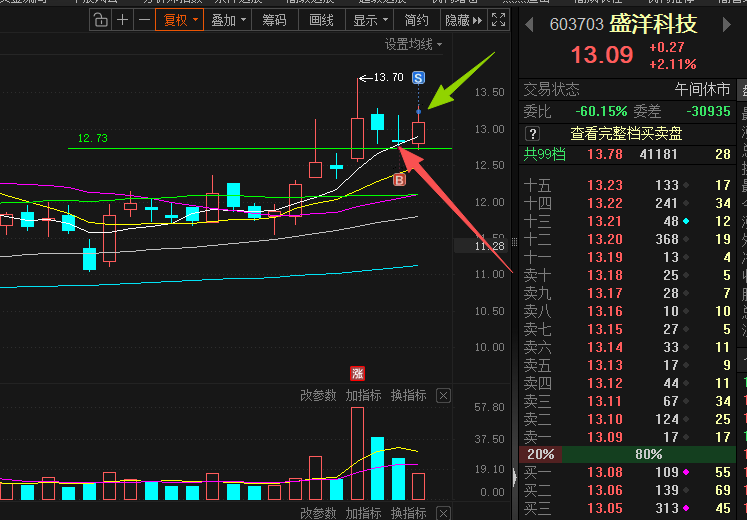Viewport: 747px width, 520px height.
Task: Click the red 涨 marker icon
Action: (x=357, y=373)
